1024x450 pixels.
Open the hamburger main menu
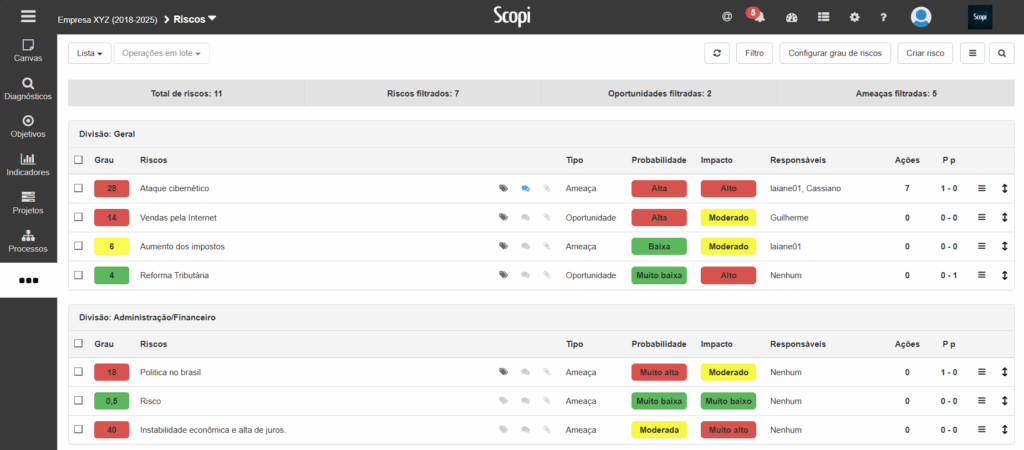tap(28, 17)
